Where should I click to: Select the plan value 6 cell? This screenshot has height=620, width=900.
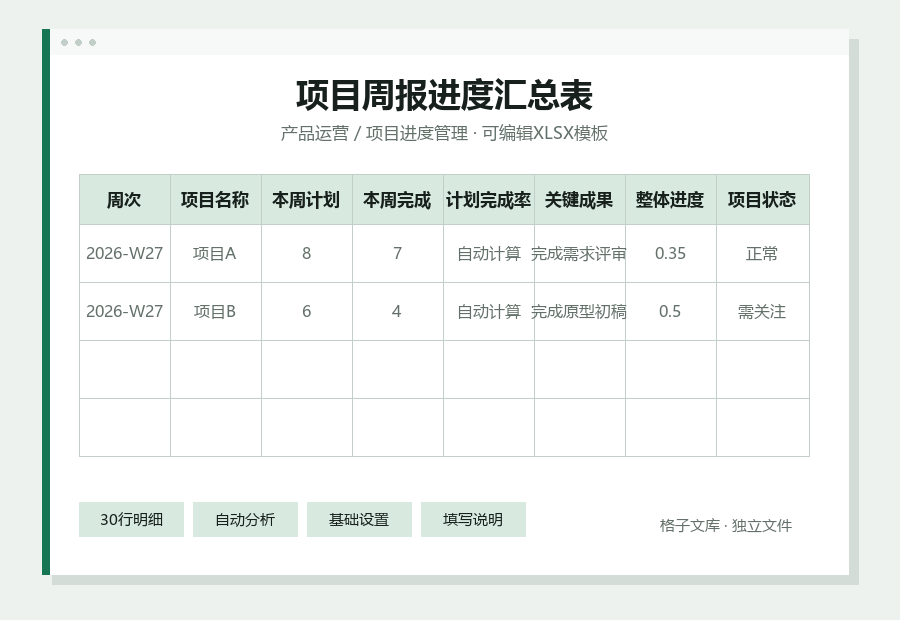coord(307,312)
